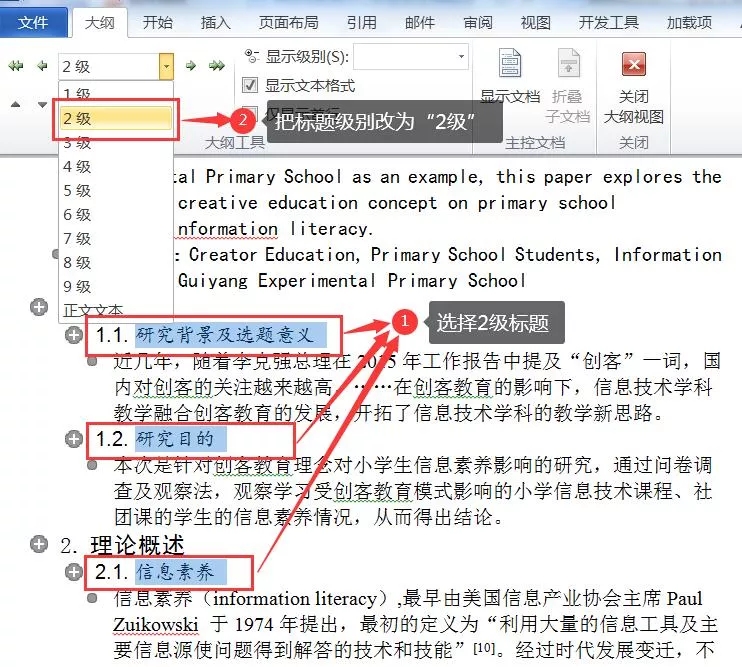Click 显示文档 label button

tap(510, 97)
